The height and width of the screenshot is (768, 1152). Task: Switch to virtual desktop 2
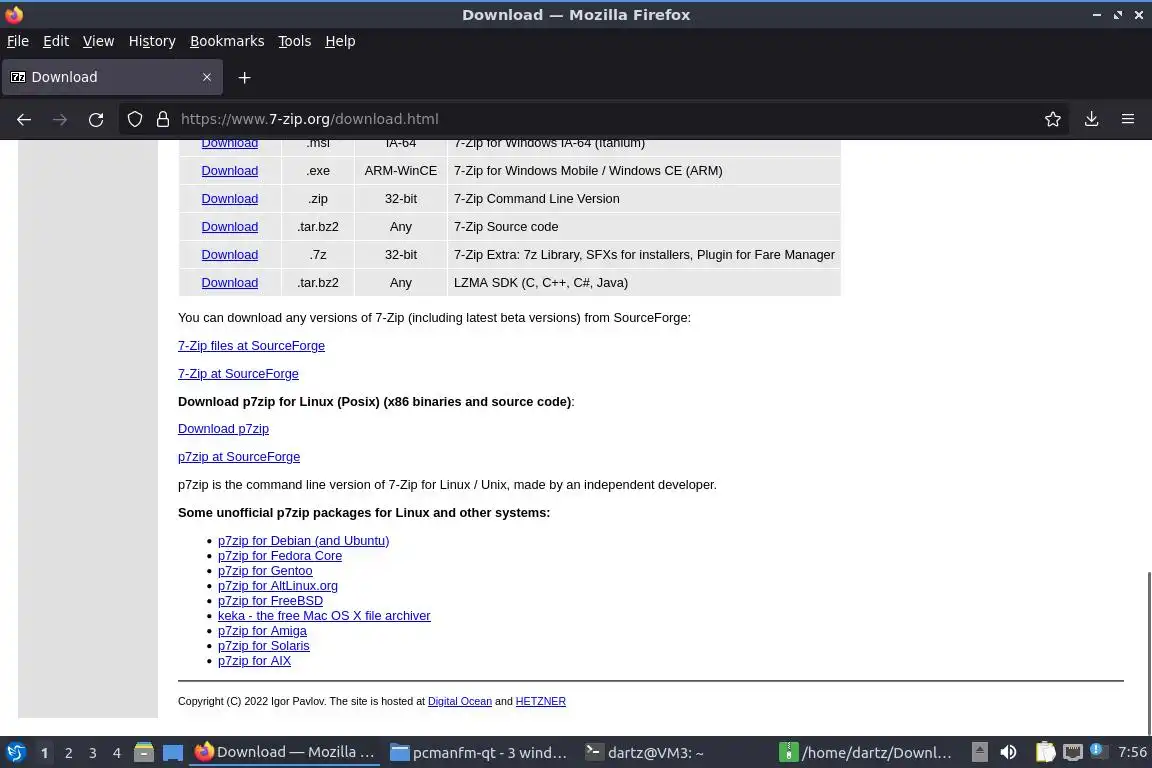tap(68, 753)
